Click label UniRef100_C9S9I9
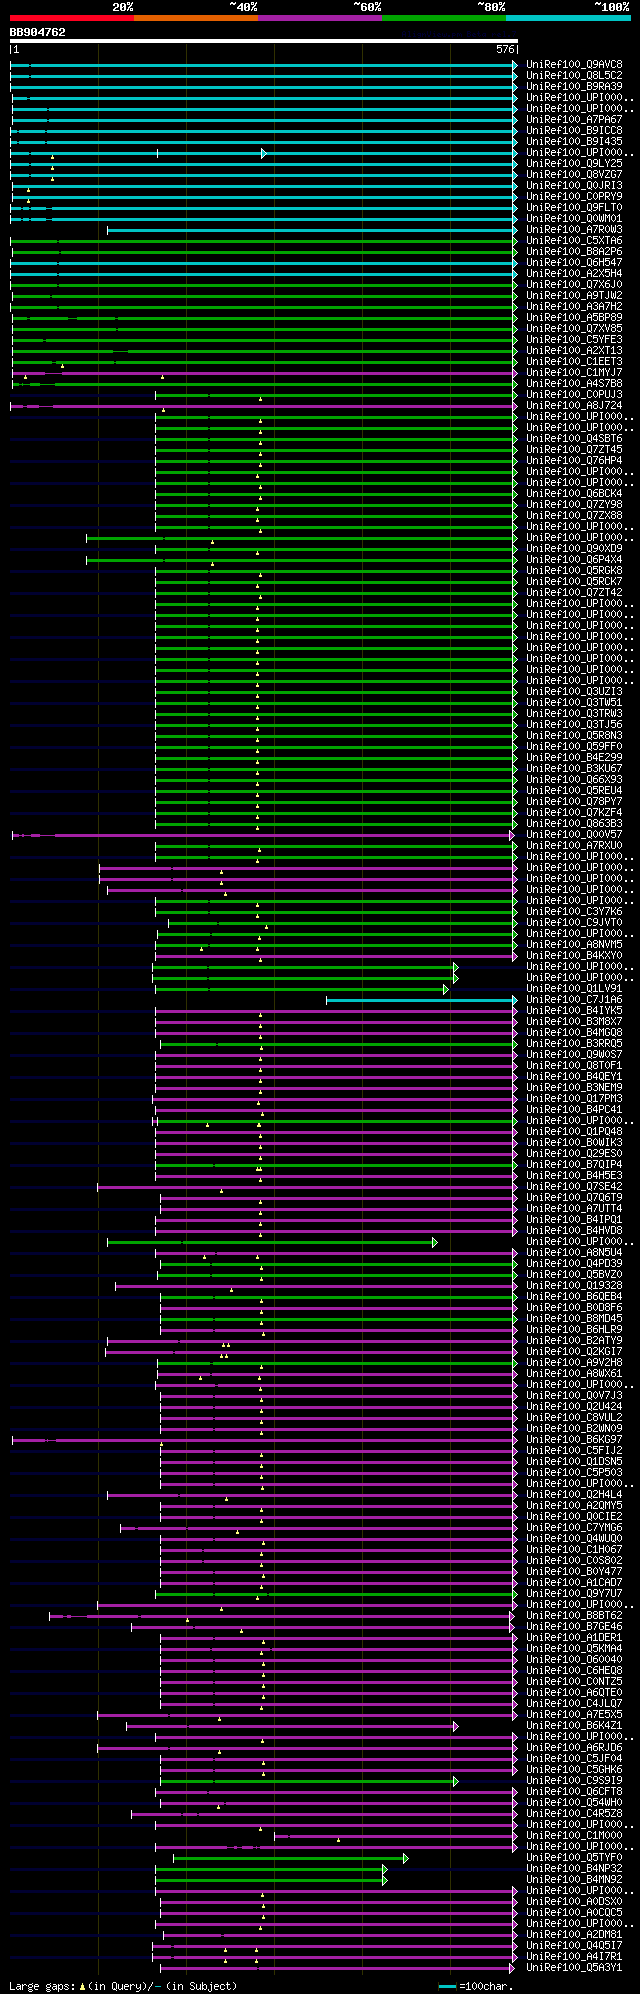The image size is (640, 1994). coord(574,1780)
